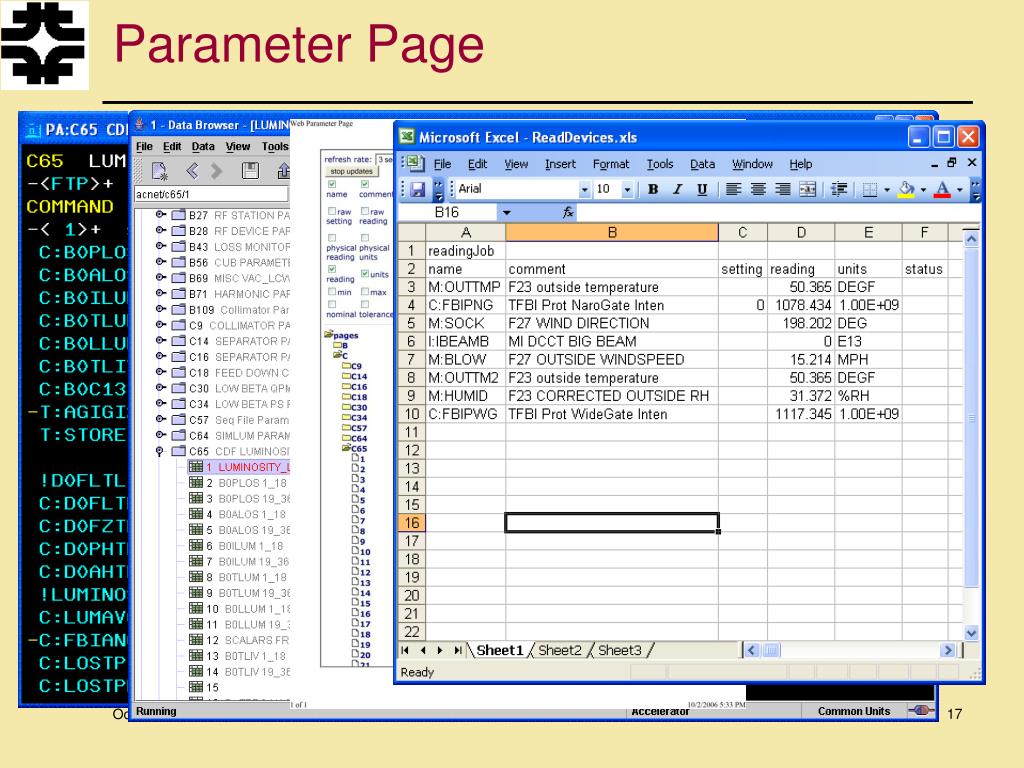Check the physical reading checkbox

tap(332, 238)
